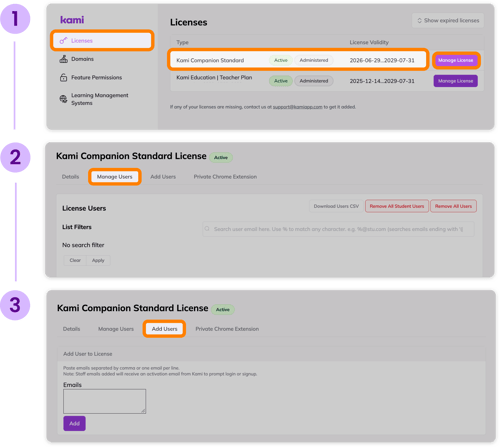This screenshot has width=500, height=447.
Task: Open Details tab in the Manage Users panel
Action: tap(70, 177)
